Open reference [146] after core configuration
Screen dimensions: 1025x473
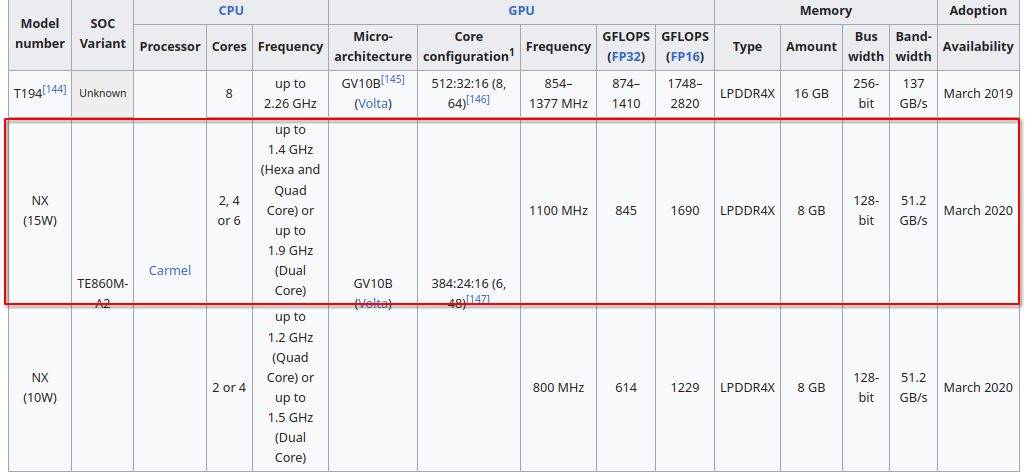(x=477, y=99)
